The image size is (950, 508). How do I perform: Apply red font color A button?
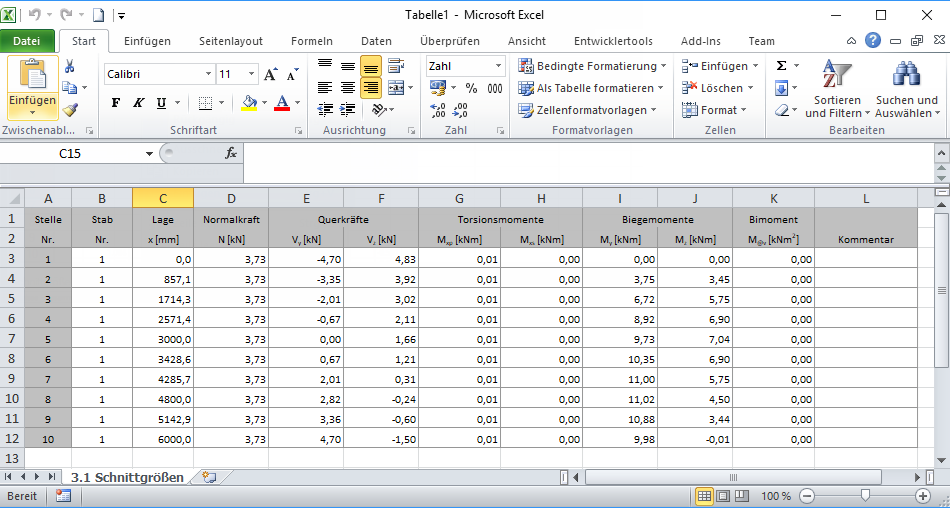pos(282,103)
